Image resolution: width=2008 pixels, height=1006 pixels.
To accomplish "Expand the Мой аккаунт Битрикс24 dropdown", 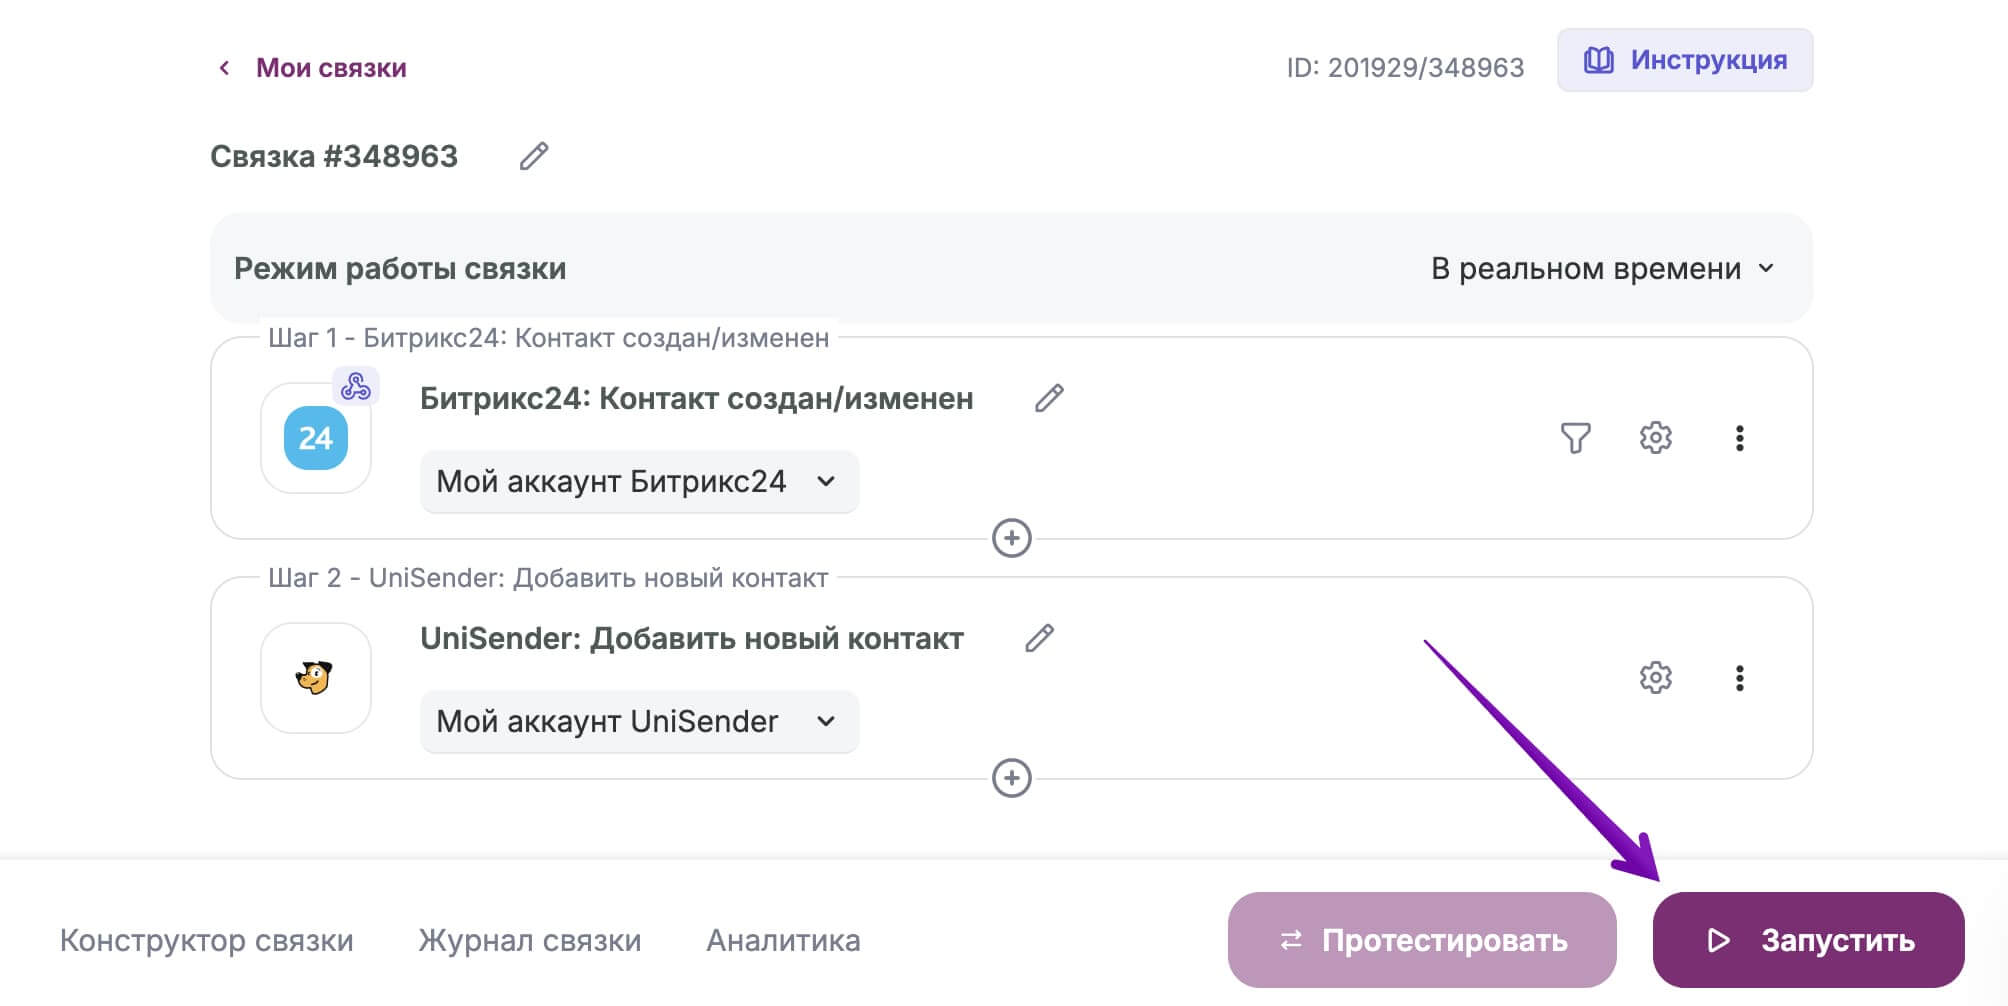I will [639, 481].
